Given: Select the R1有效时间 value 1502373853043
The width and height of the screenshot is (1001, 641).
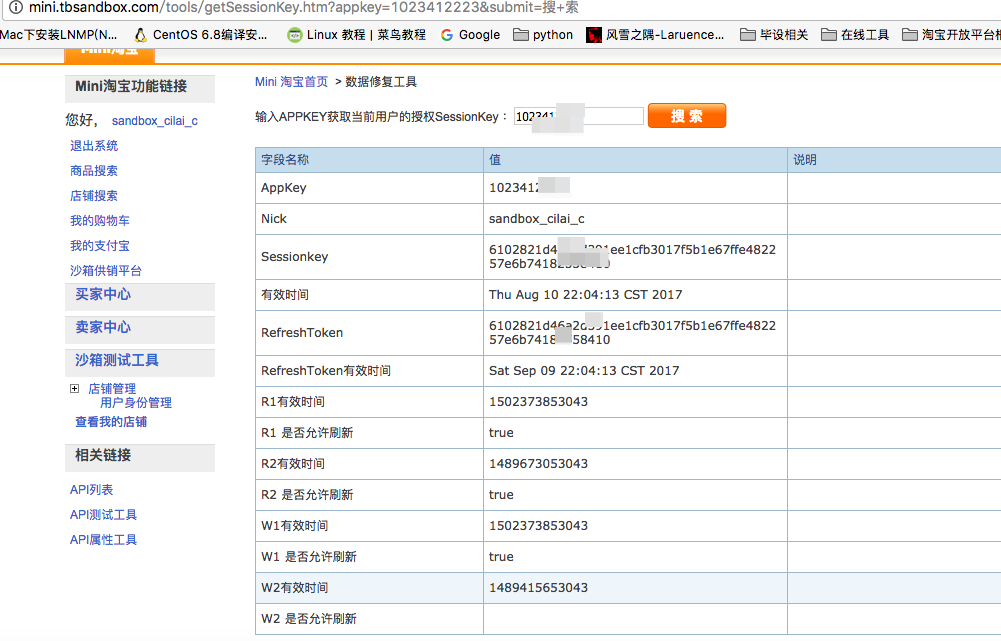Looking at the screenshot, I should click(x=538, y=402).
